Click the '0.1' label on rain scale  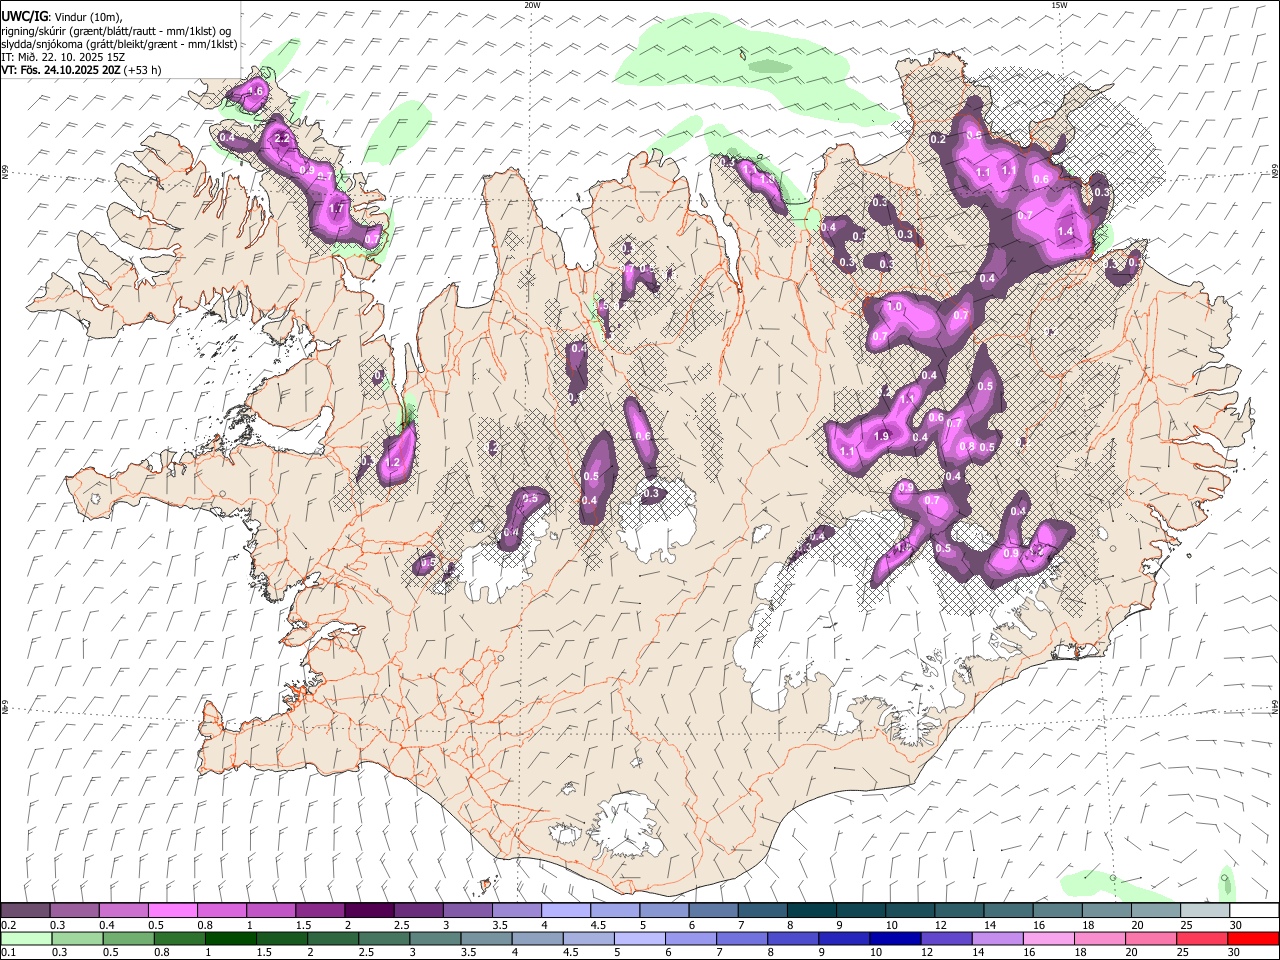click(9, 953)
